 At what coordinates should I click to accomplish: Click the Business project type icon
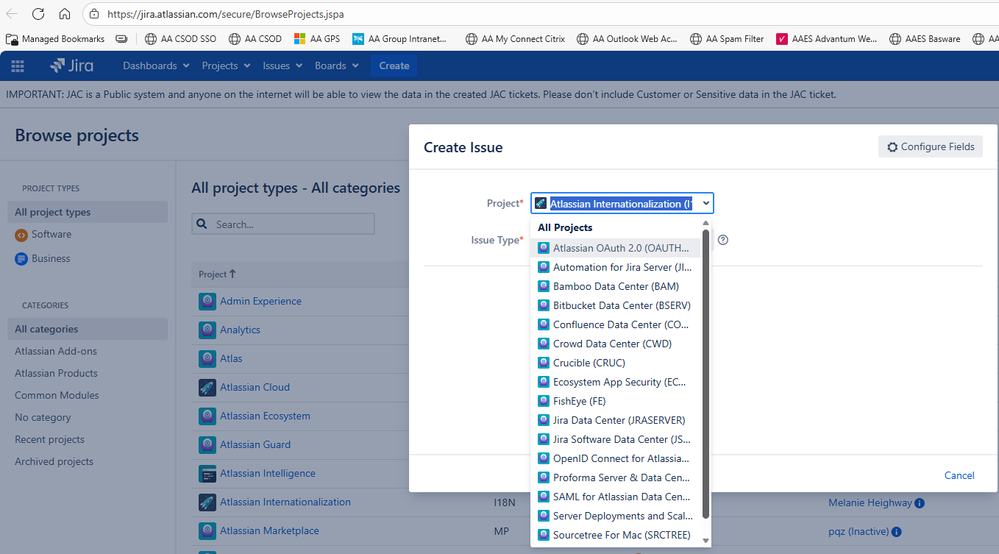(21, 259)
